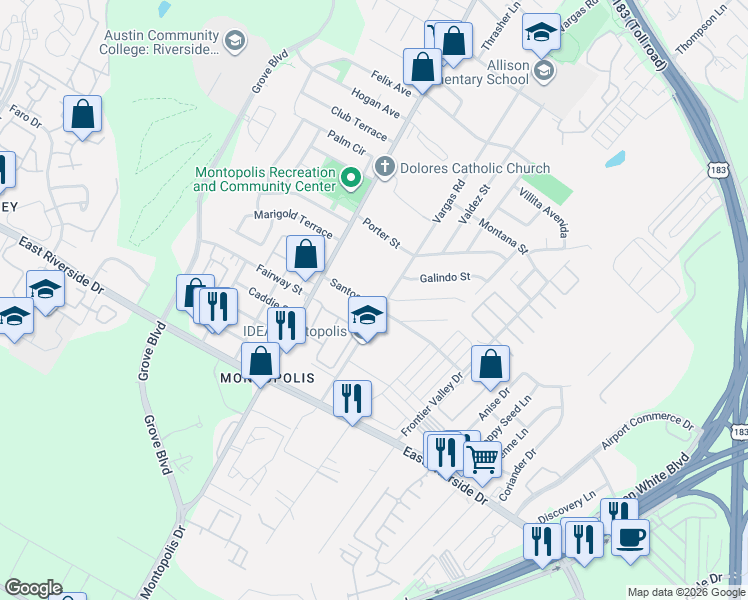Click the Villita Avenida label

click(544, 213)
